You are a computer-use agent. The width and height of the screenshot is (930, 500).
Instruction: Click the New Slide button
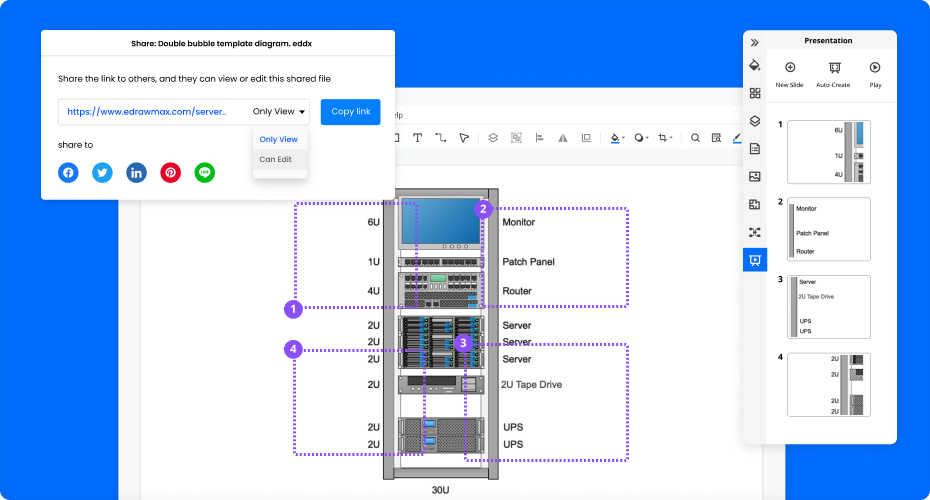coord(789,73)
